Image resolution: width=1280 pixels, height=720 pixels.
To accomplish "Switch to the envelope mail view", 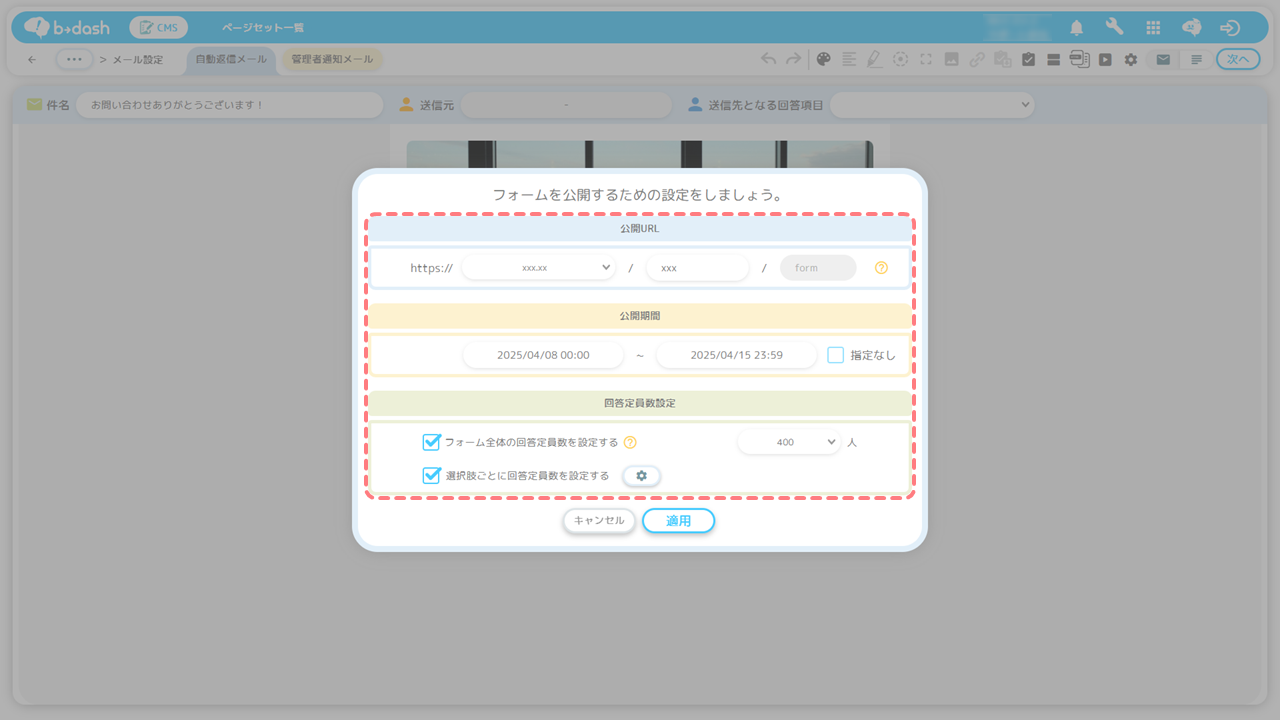I will 1163,59.
